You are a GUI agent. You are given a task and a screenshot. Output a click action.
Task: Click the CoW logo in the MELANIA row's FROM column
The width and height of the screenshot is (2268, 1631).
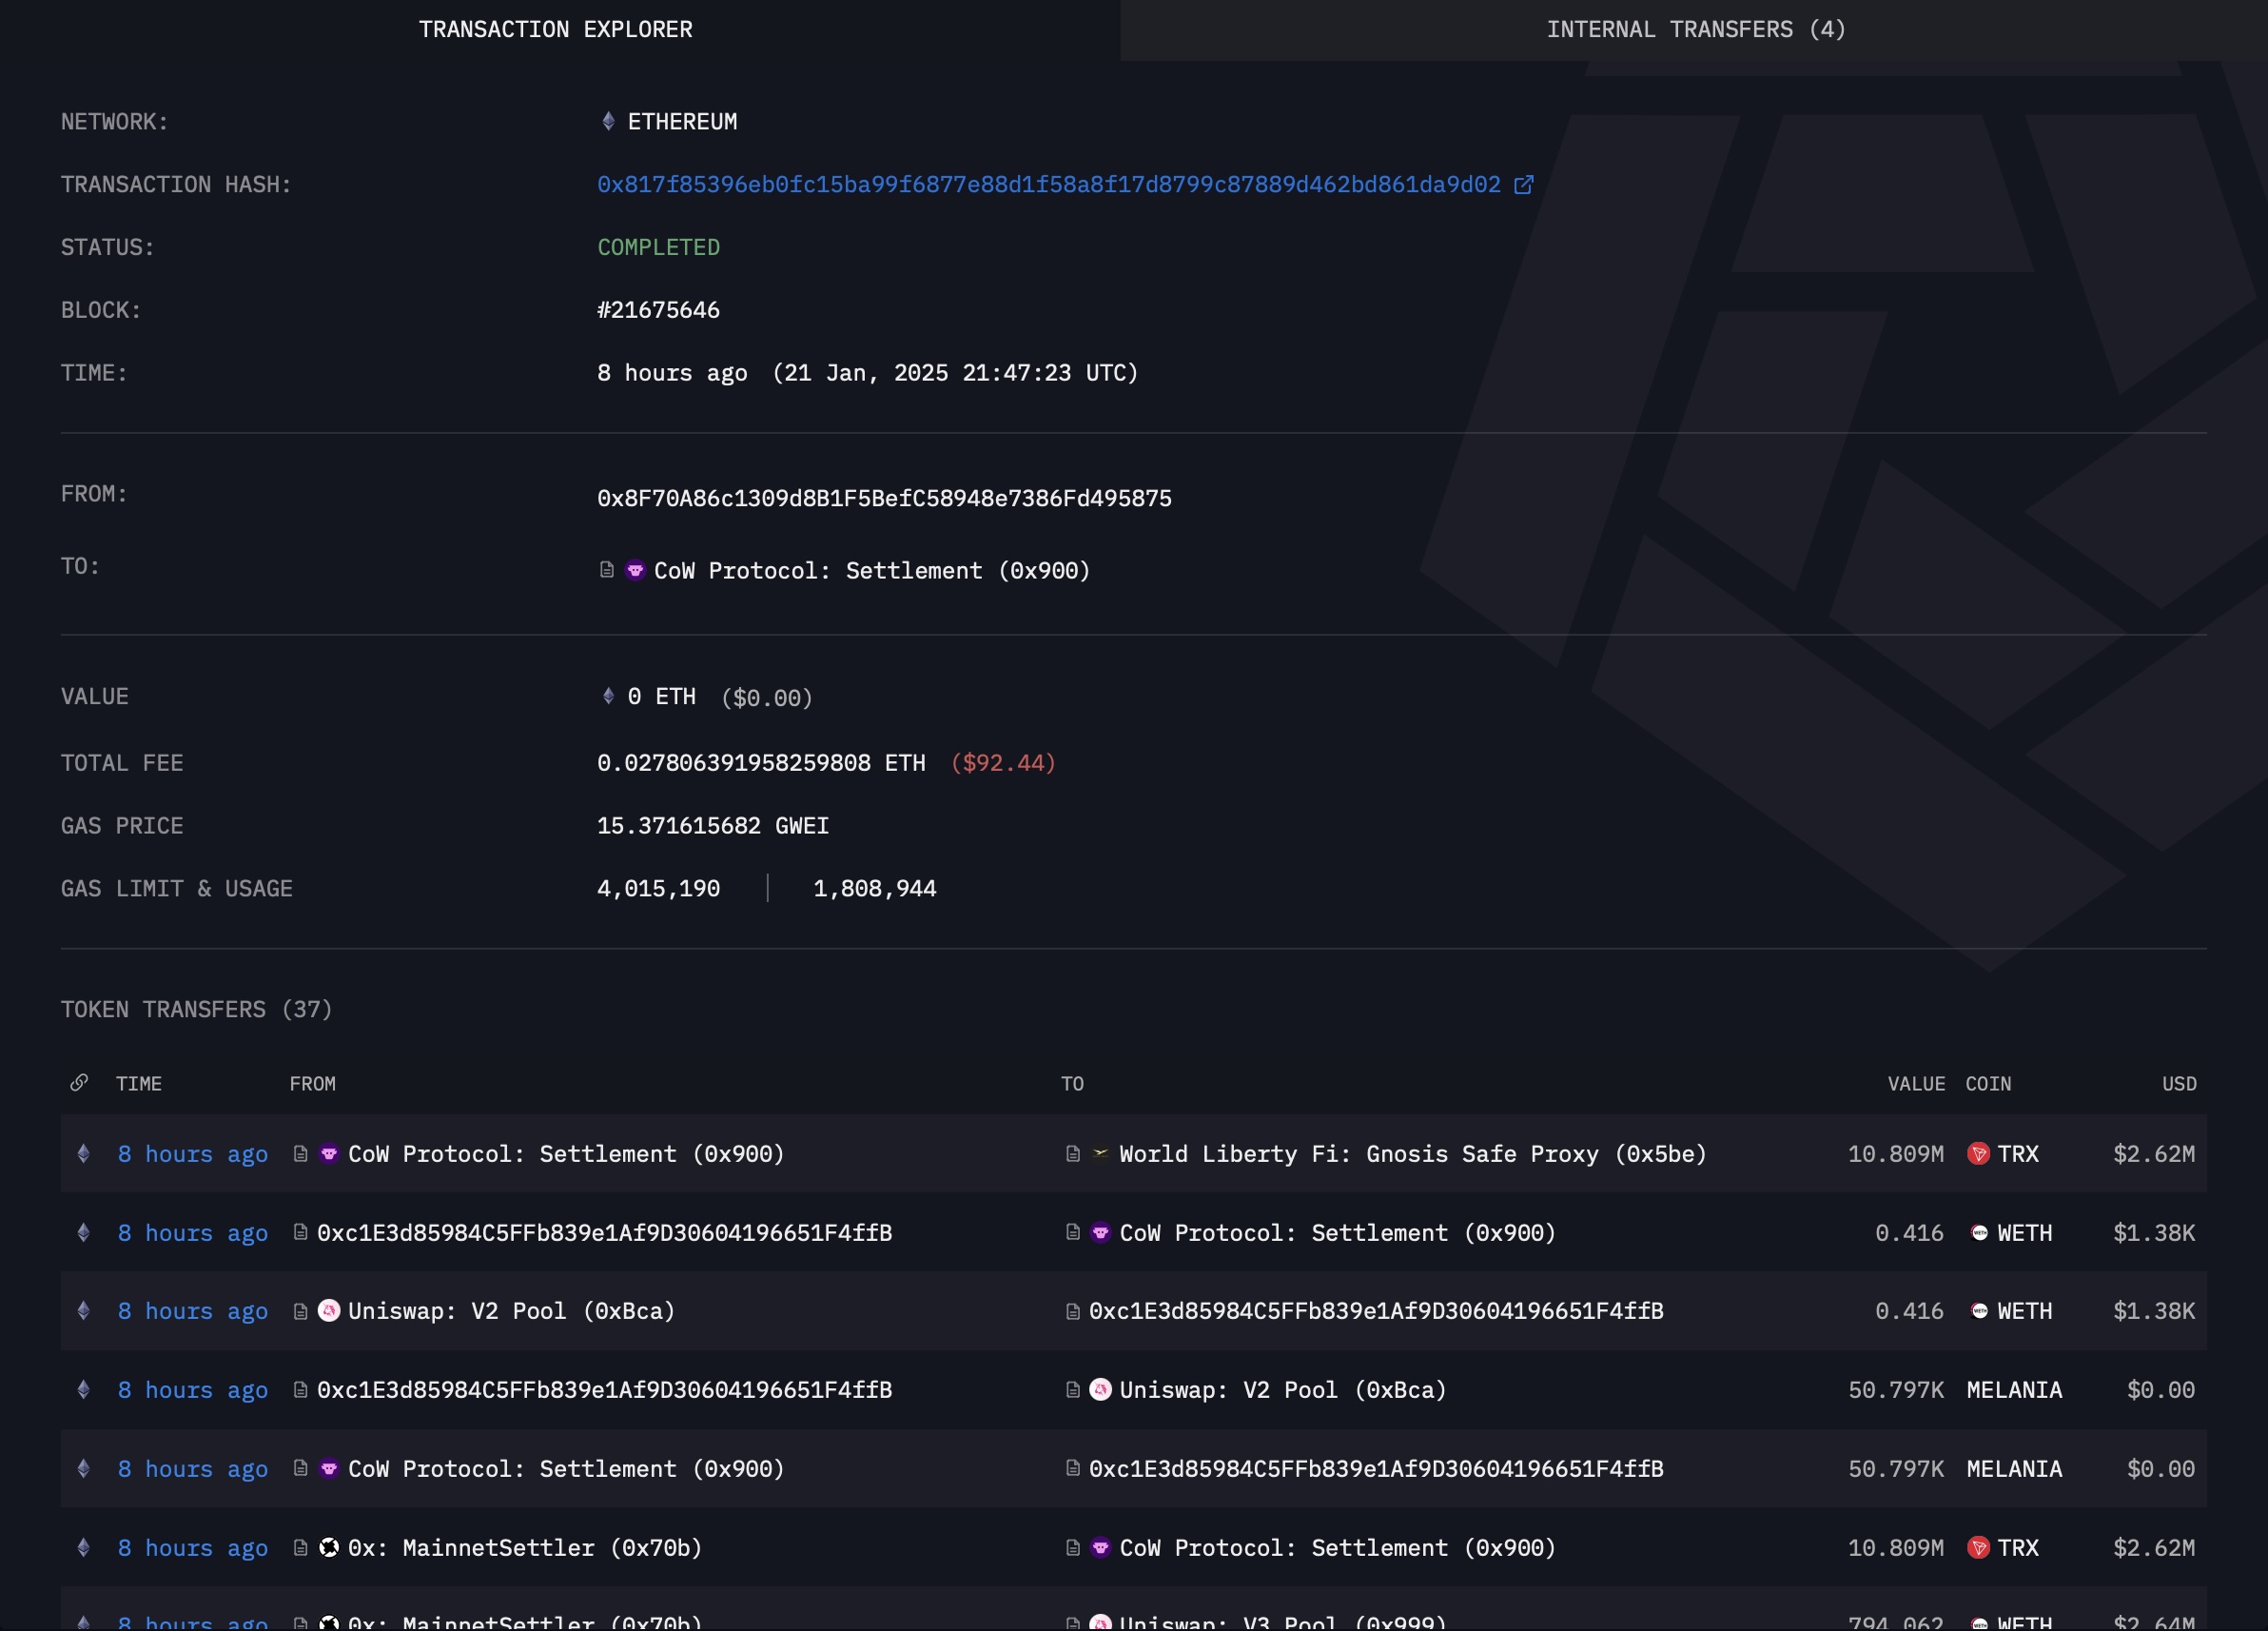point(329,1468)
